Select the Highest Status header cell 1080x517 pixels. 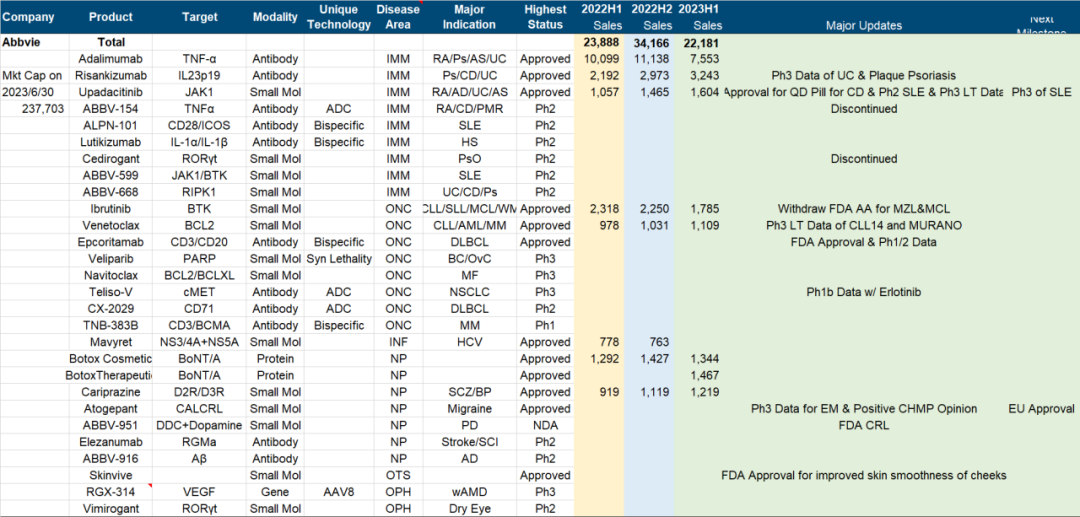(x=545, y=17)
